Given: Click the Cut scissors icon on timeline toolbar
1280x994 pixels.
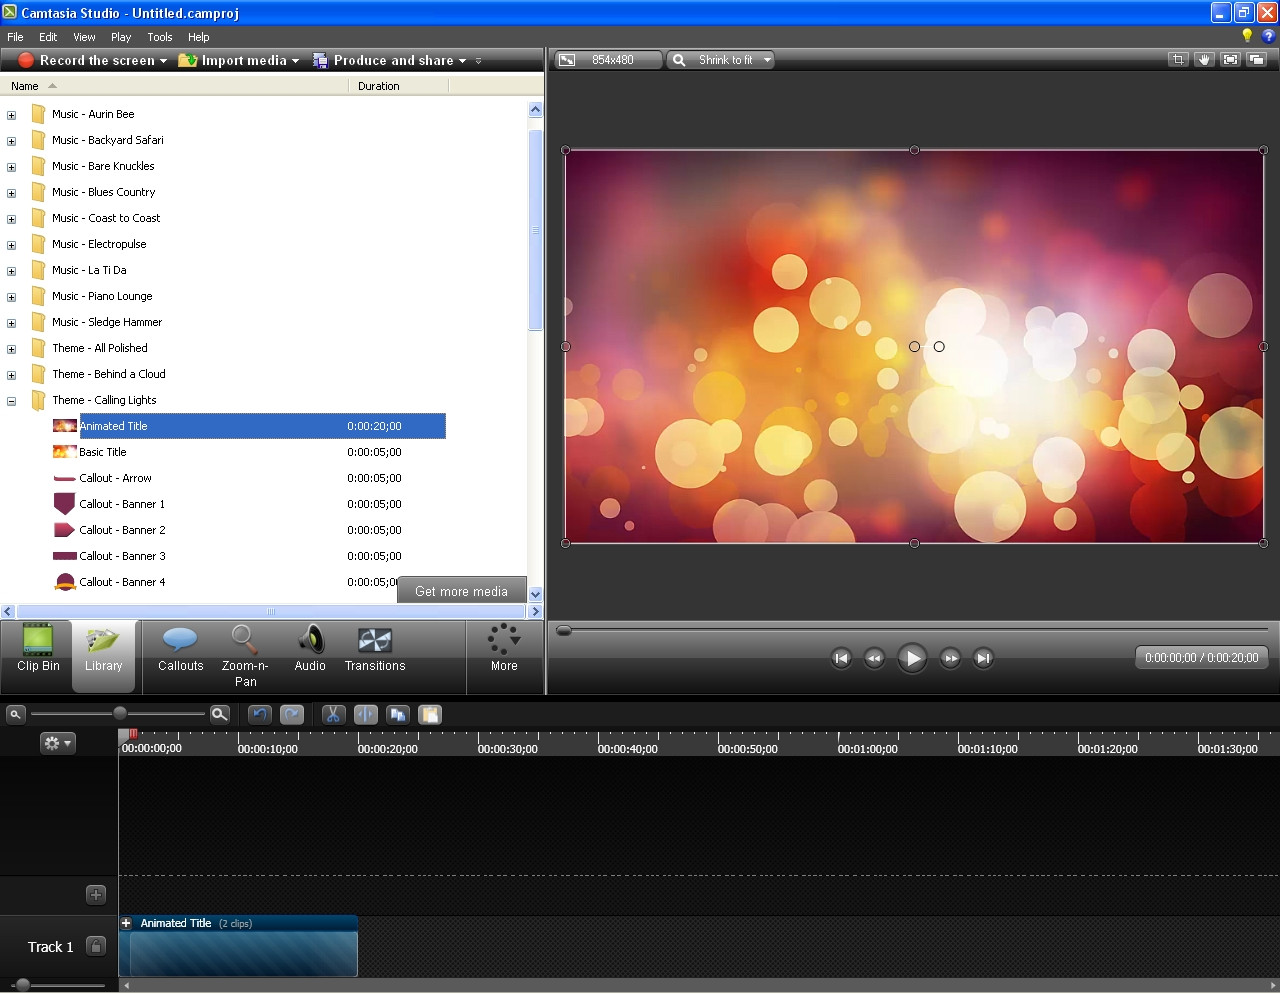Looking at the screenshot, I should [x=333, y=714].
